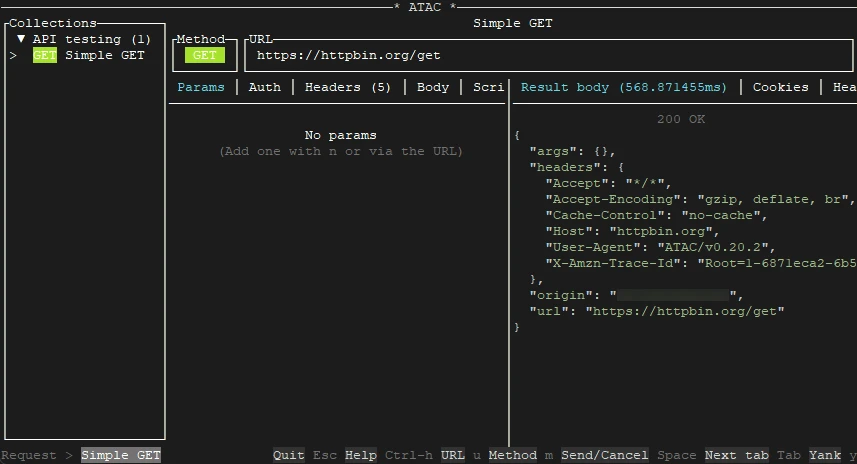Screen dimensions: 857x464
Task: Open the Cookies result tab
Action: click(780, 87)
